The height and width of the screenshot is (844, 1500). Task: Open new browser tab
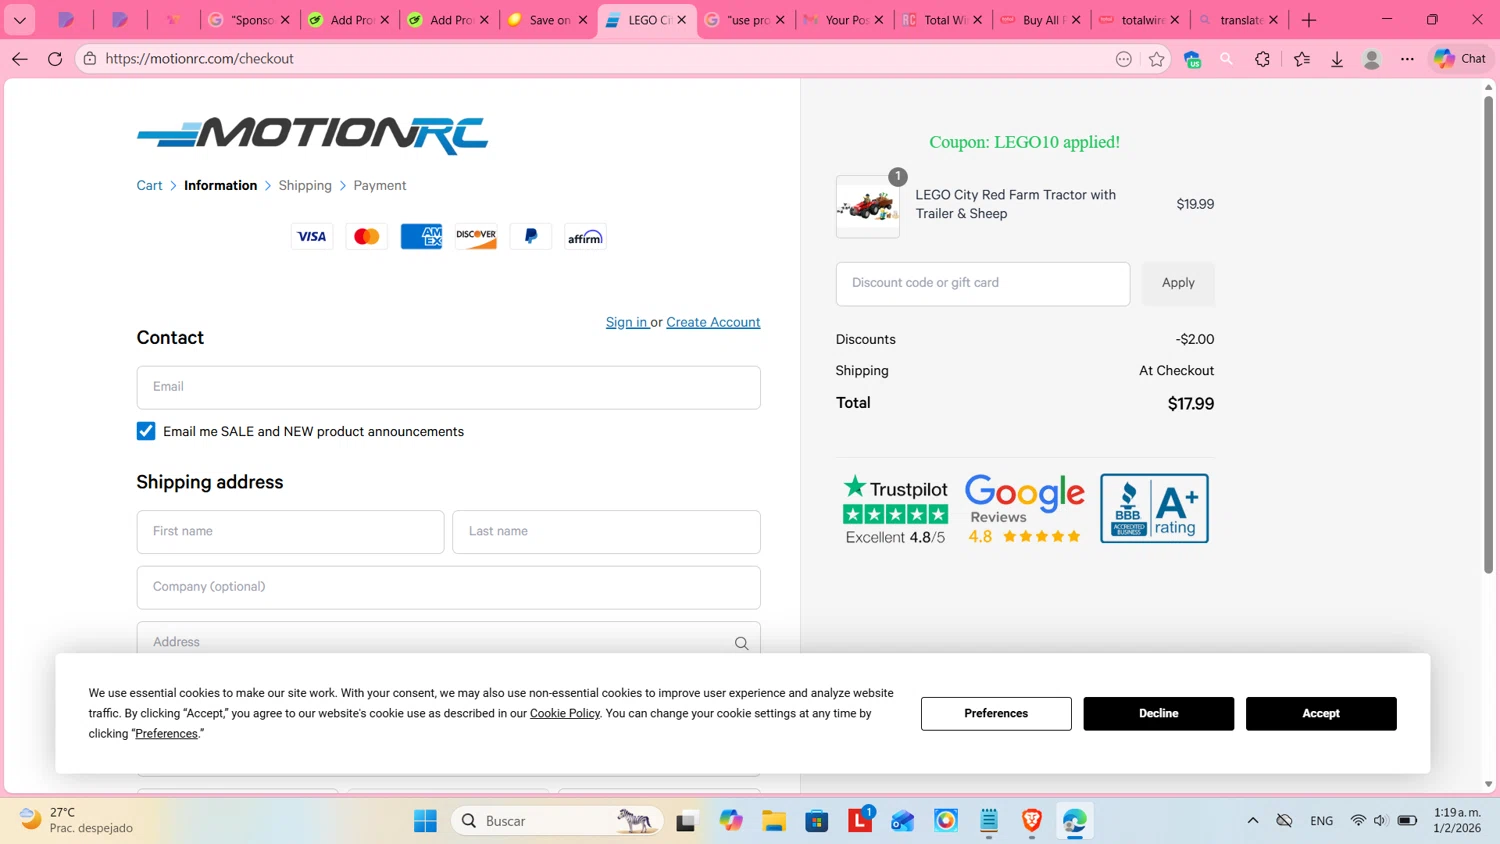pos(1309,20)
